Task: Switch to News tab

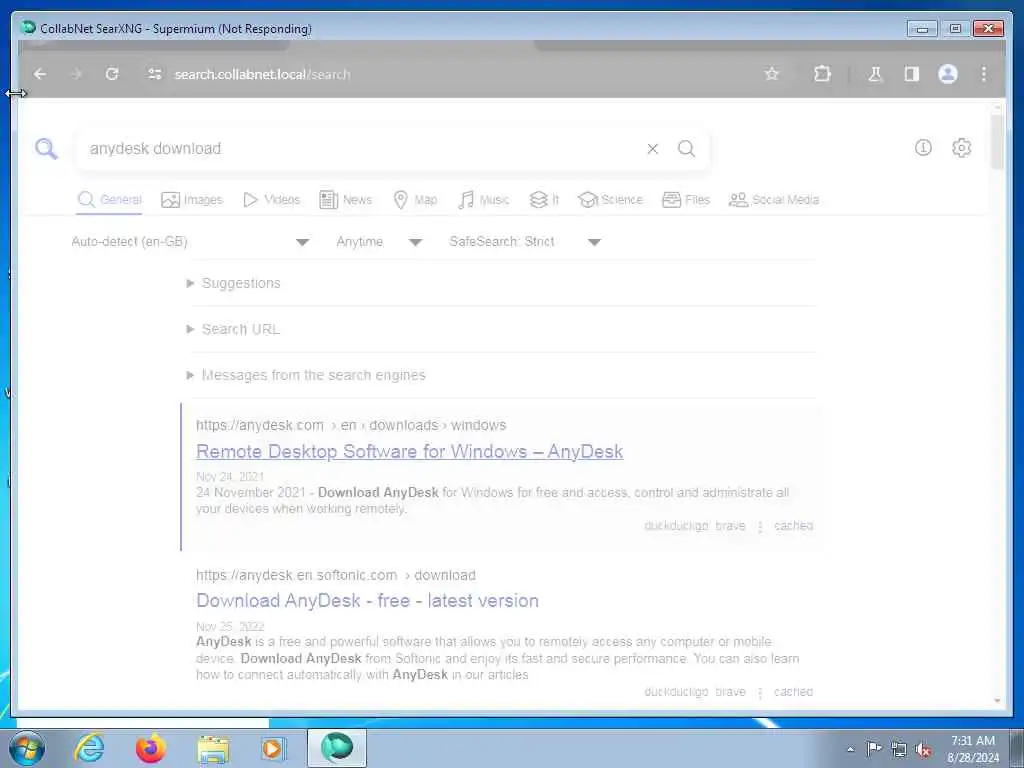Action: [x=345, y=200]
